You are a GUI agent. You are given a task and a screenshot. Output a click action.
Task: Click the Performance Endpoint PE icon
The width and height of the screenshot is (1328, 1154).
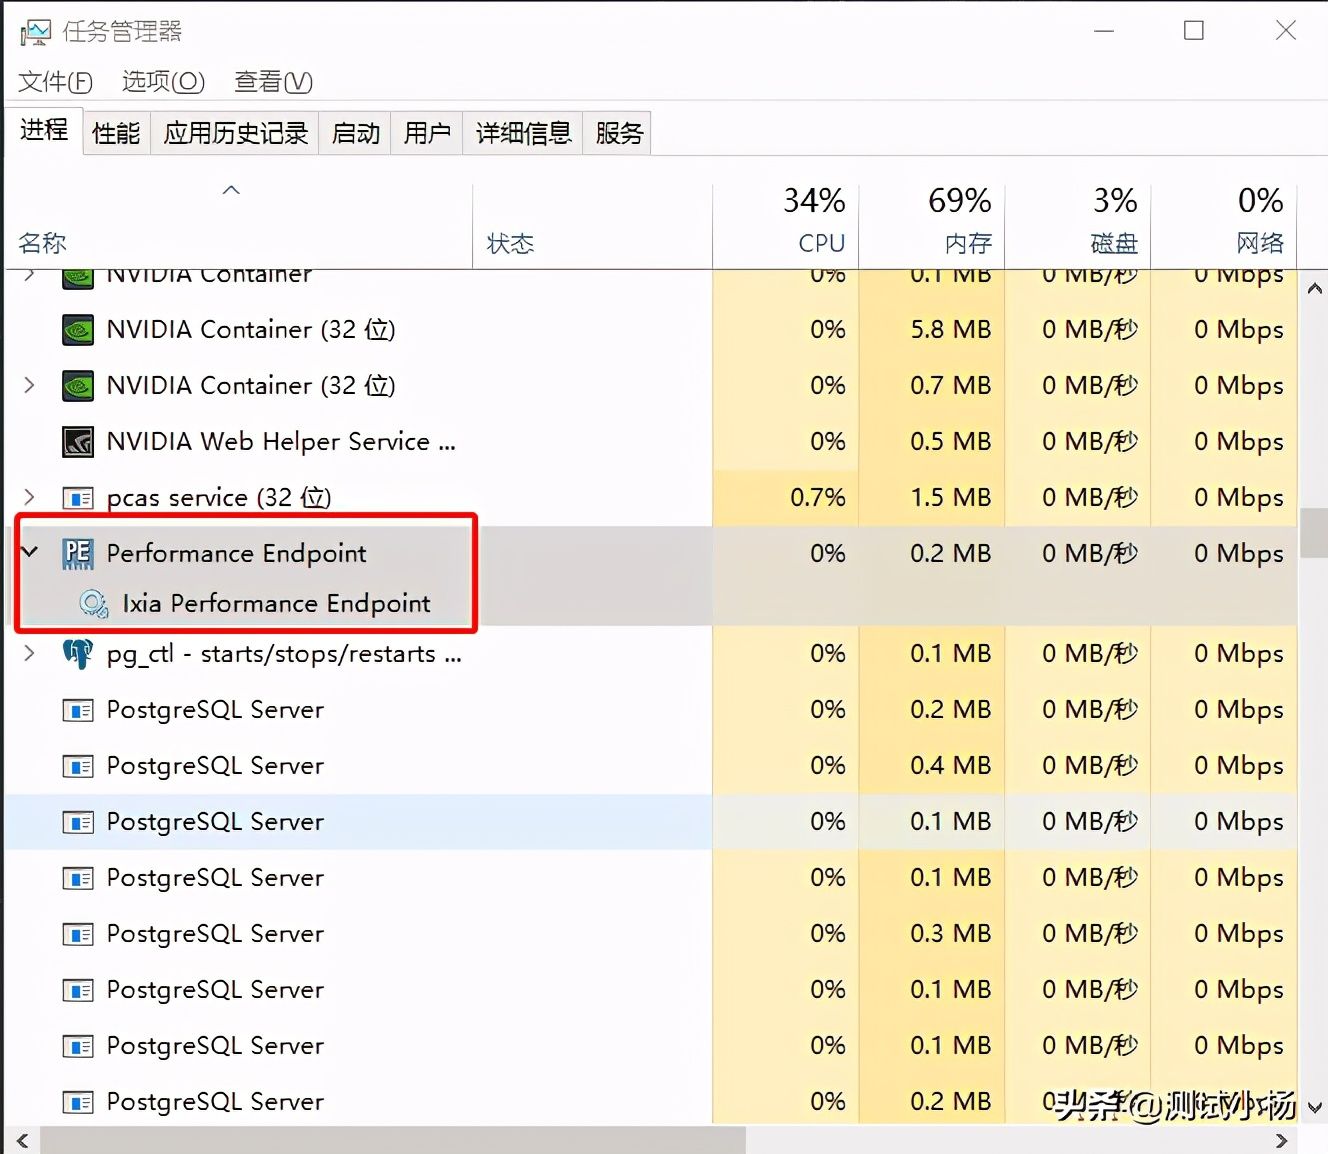78,553
